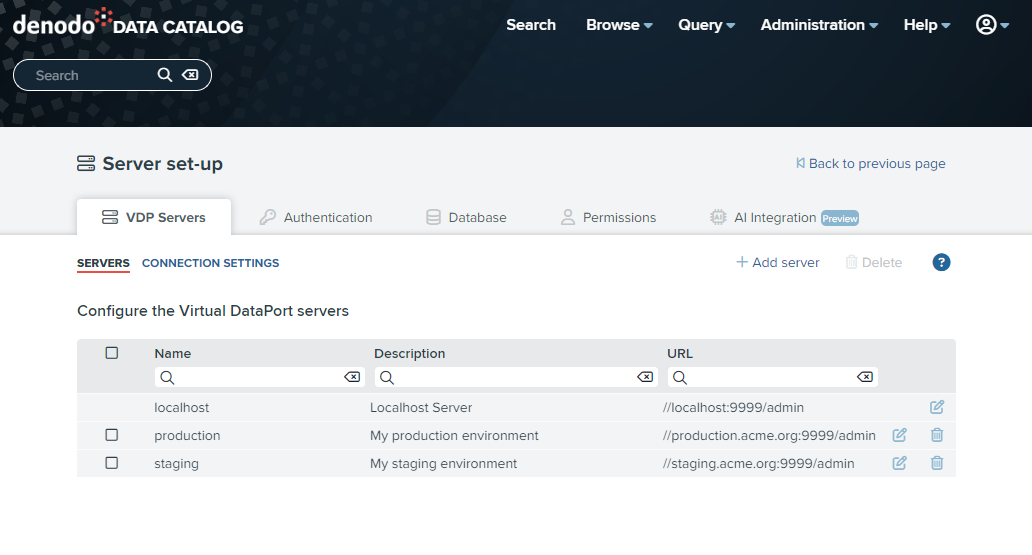Go back via Back to previous page

(x=870, y=163)
